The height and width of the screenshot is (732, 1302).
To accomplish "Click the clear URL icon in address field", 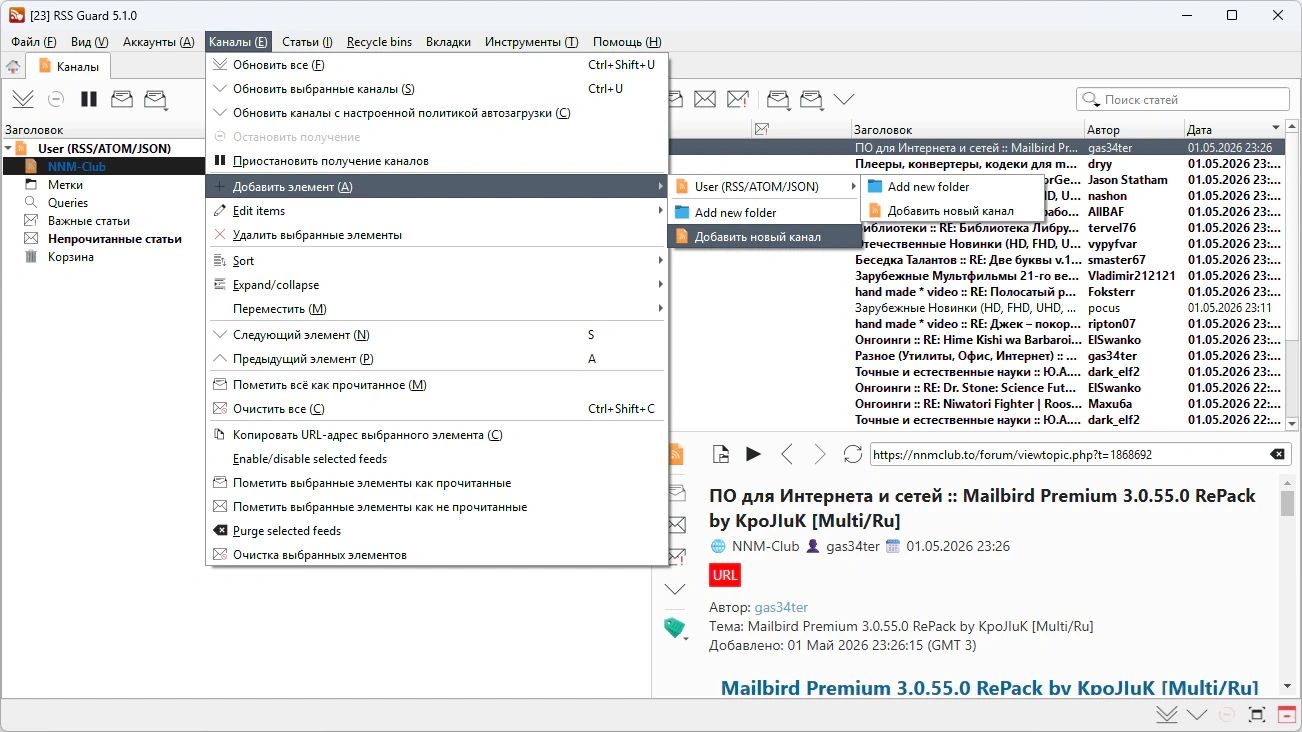I will [1277, 454].
